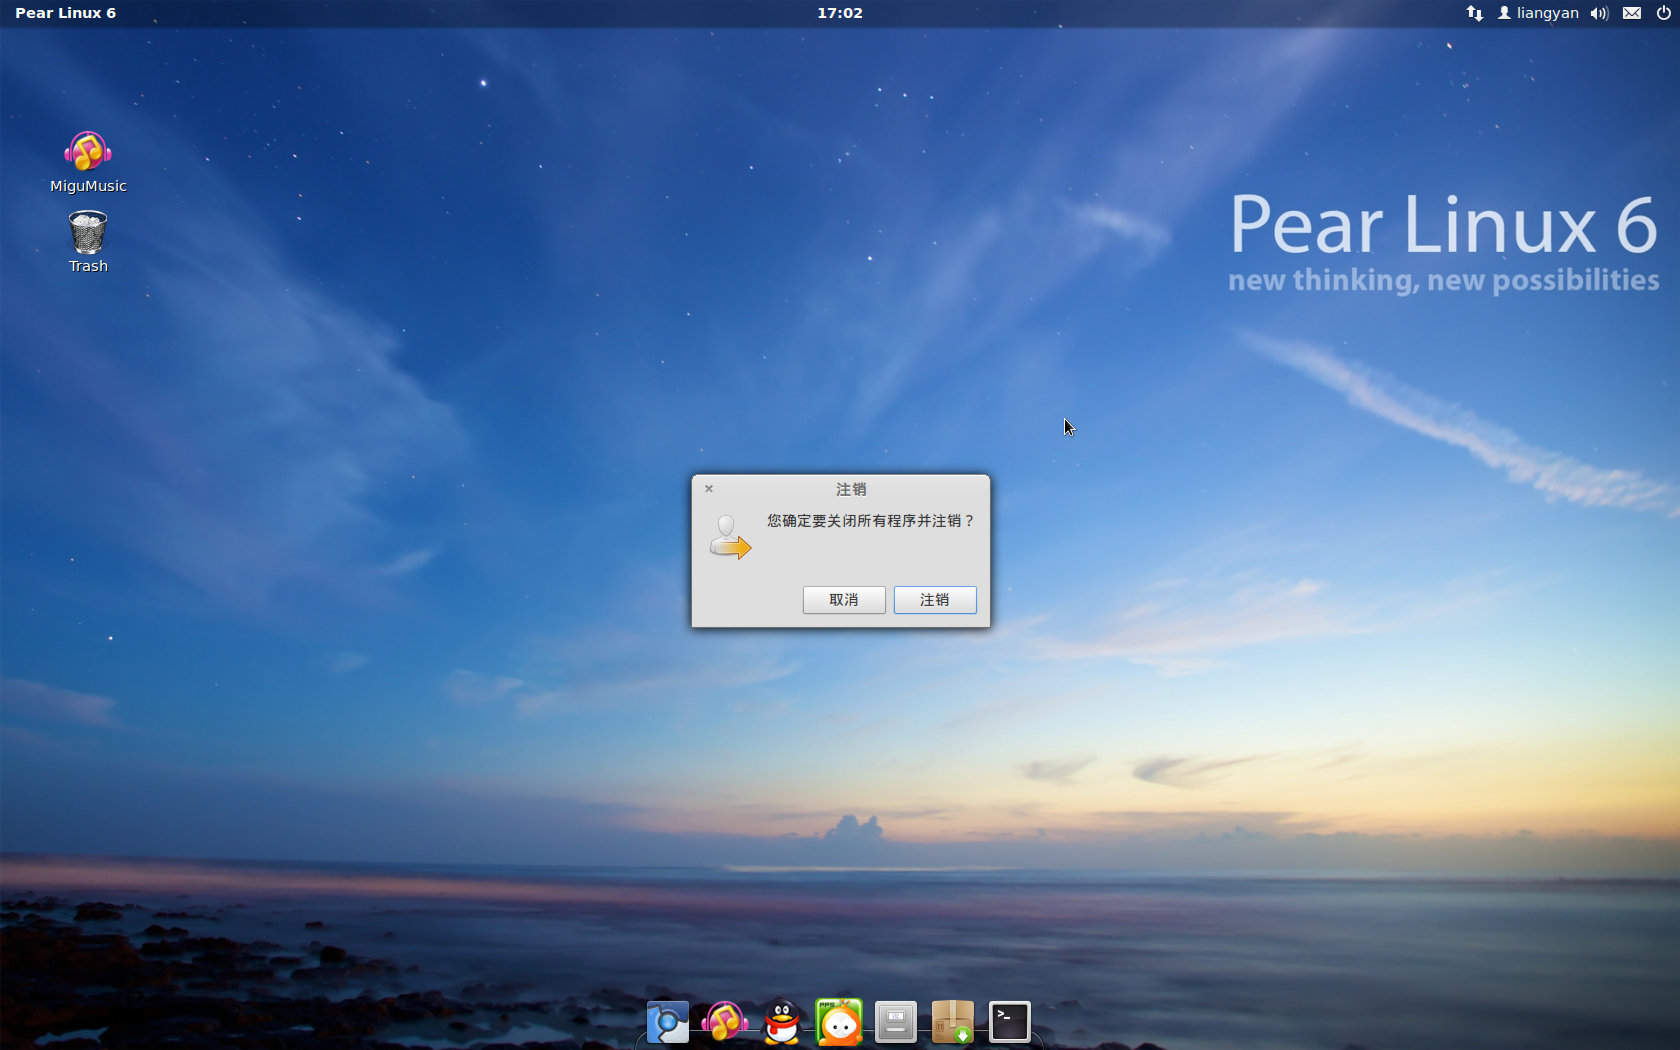Viewport: 1680px width, 1050px height.
Task: Open the power session menu icon
Action: [1664, 13]
